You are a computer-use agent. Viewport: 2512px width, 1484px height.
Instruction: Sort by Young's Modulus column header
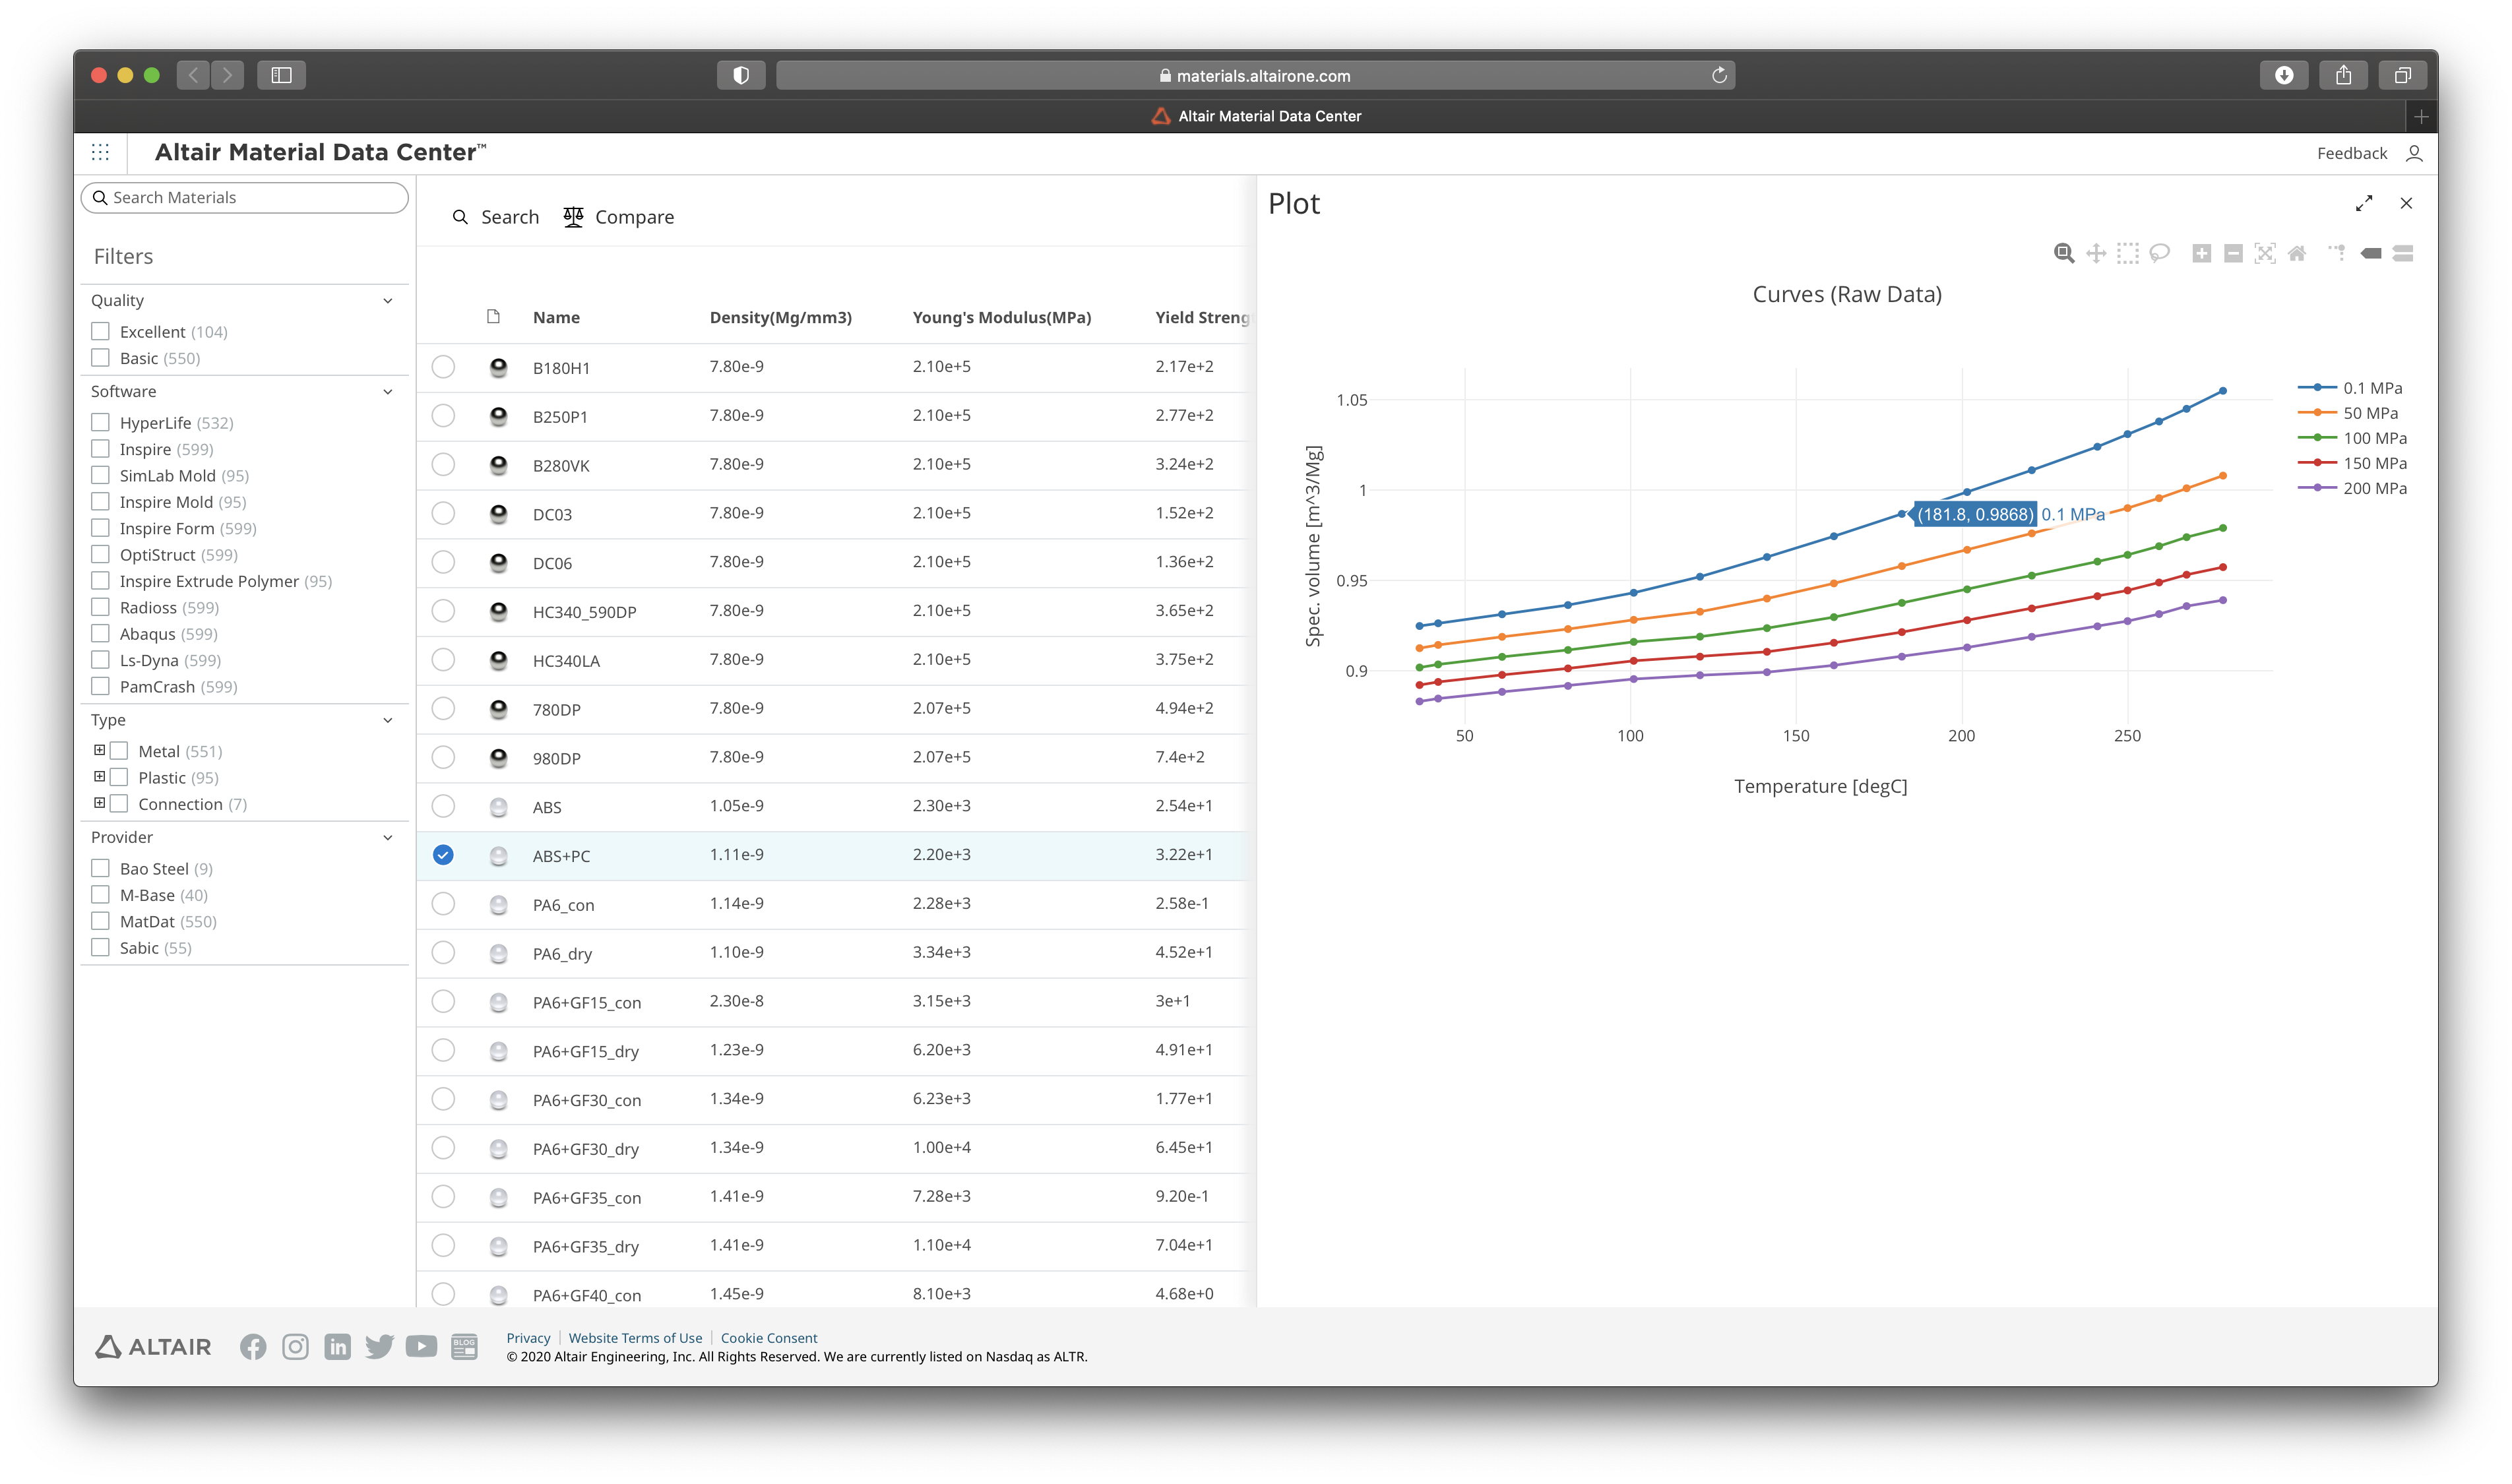1001,317
